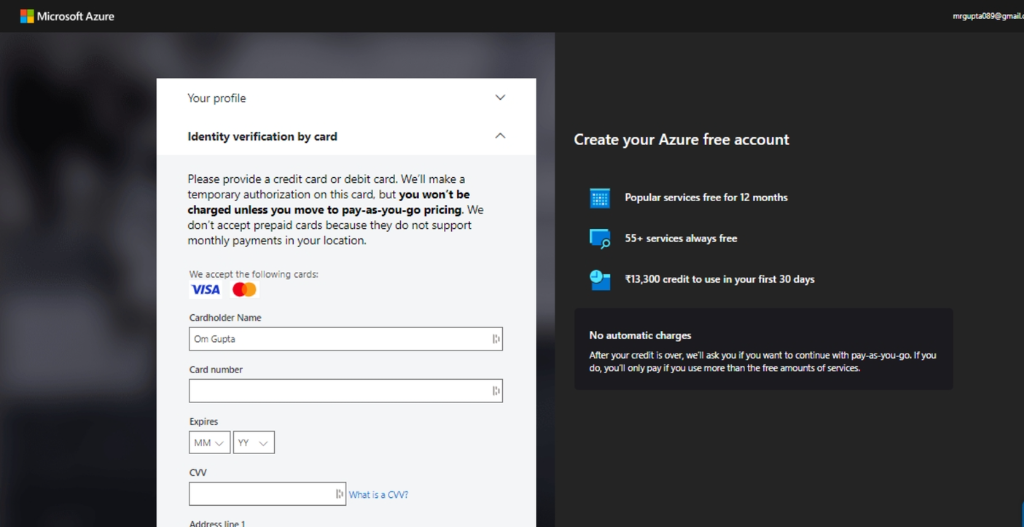Click autofill icon in Cardholder Name field
The image size is (1024, 527).
coord(495,339)
